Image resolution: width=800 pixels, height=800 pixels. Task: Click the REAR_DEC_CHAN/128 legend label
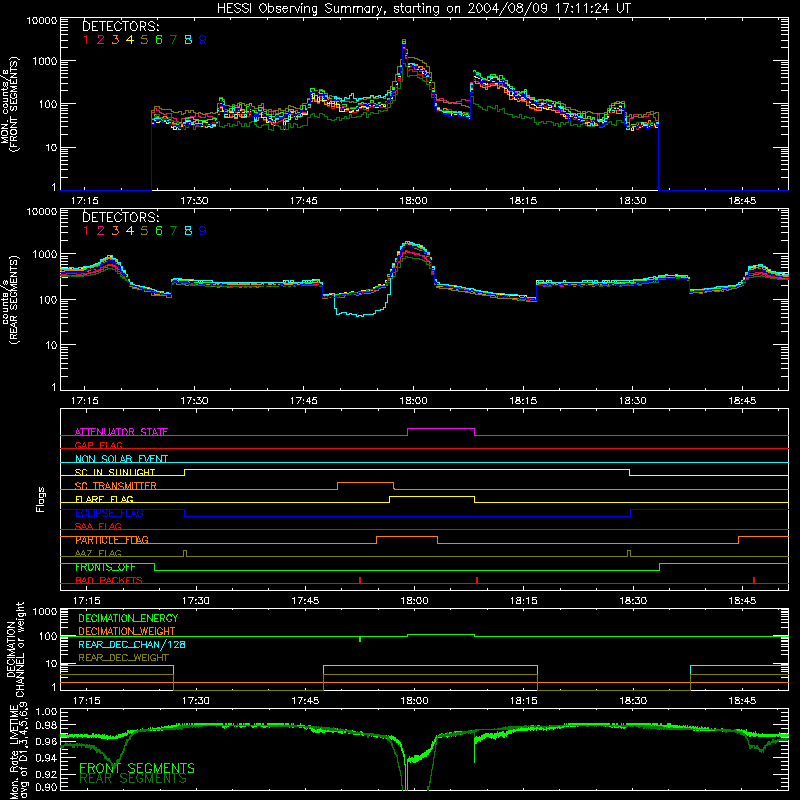pyautogui.click(x=132, y=644)
